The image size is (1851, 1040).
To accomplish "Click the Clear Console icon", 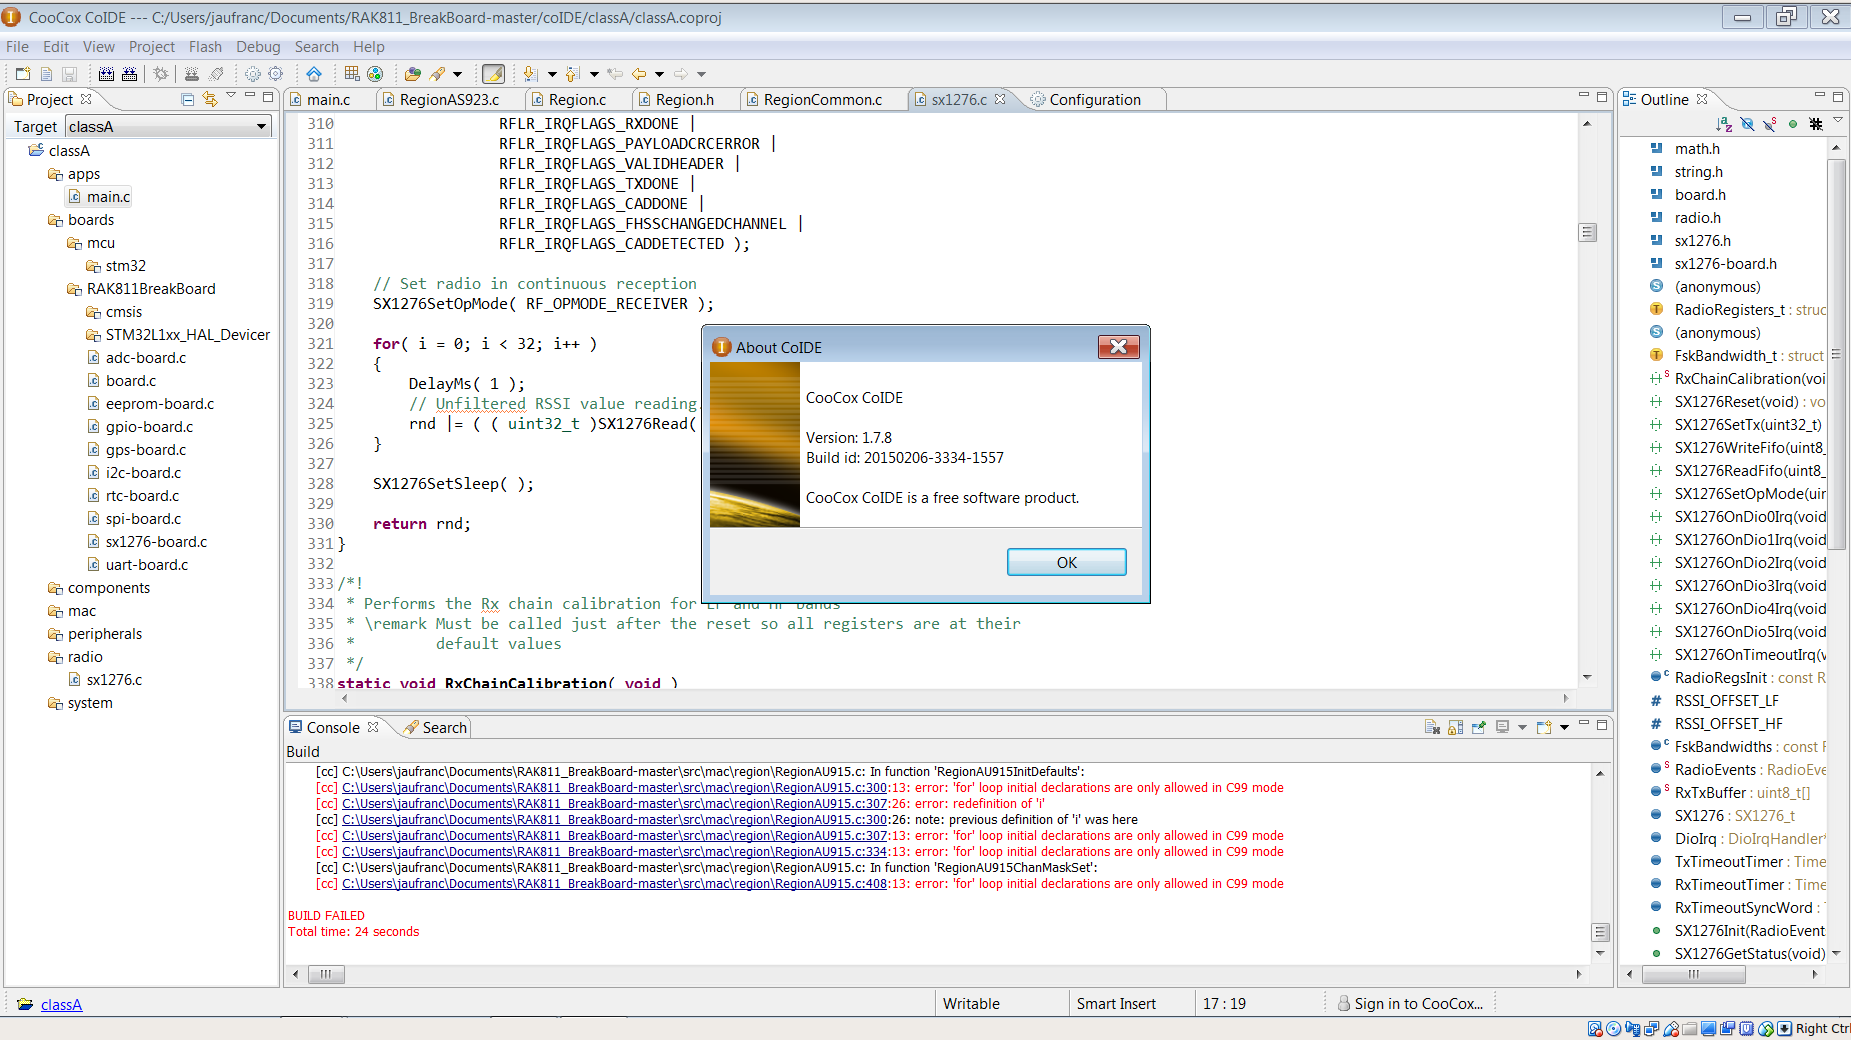I will [1432, 728].
